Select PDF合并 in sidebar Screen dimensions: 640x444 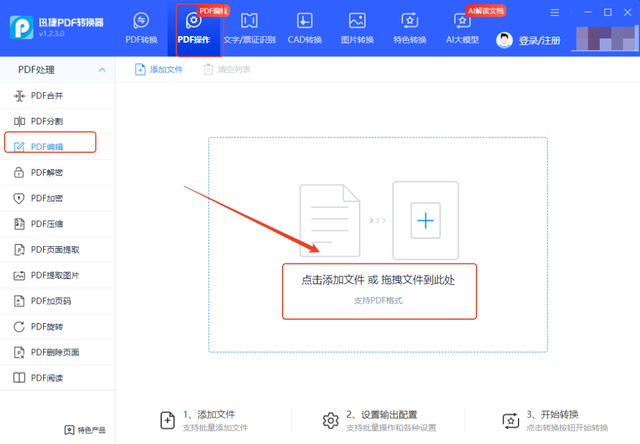point(58,95)
